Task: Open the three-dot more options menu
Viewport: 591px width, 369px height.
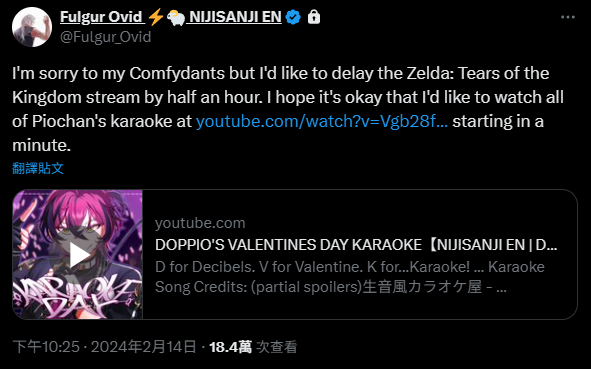Action: pos(568,17)
